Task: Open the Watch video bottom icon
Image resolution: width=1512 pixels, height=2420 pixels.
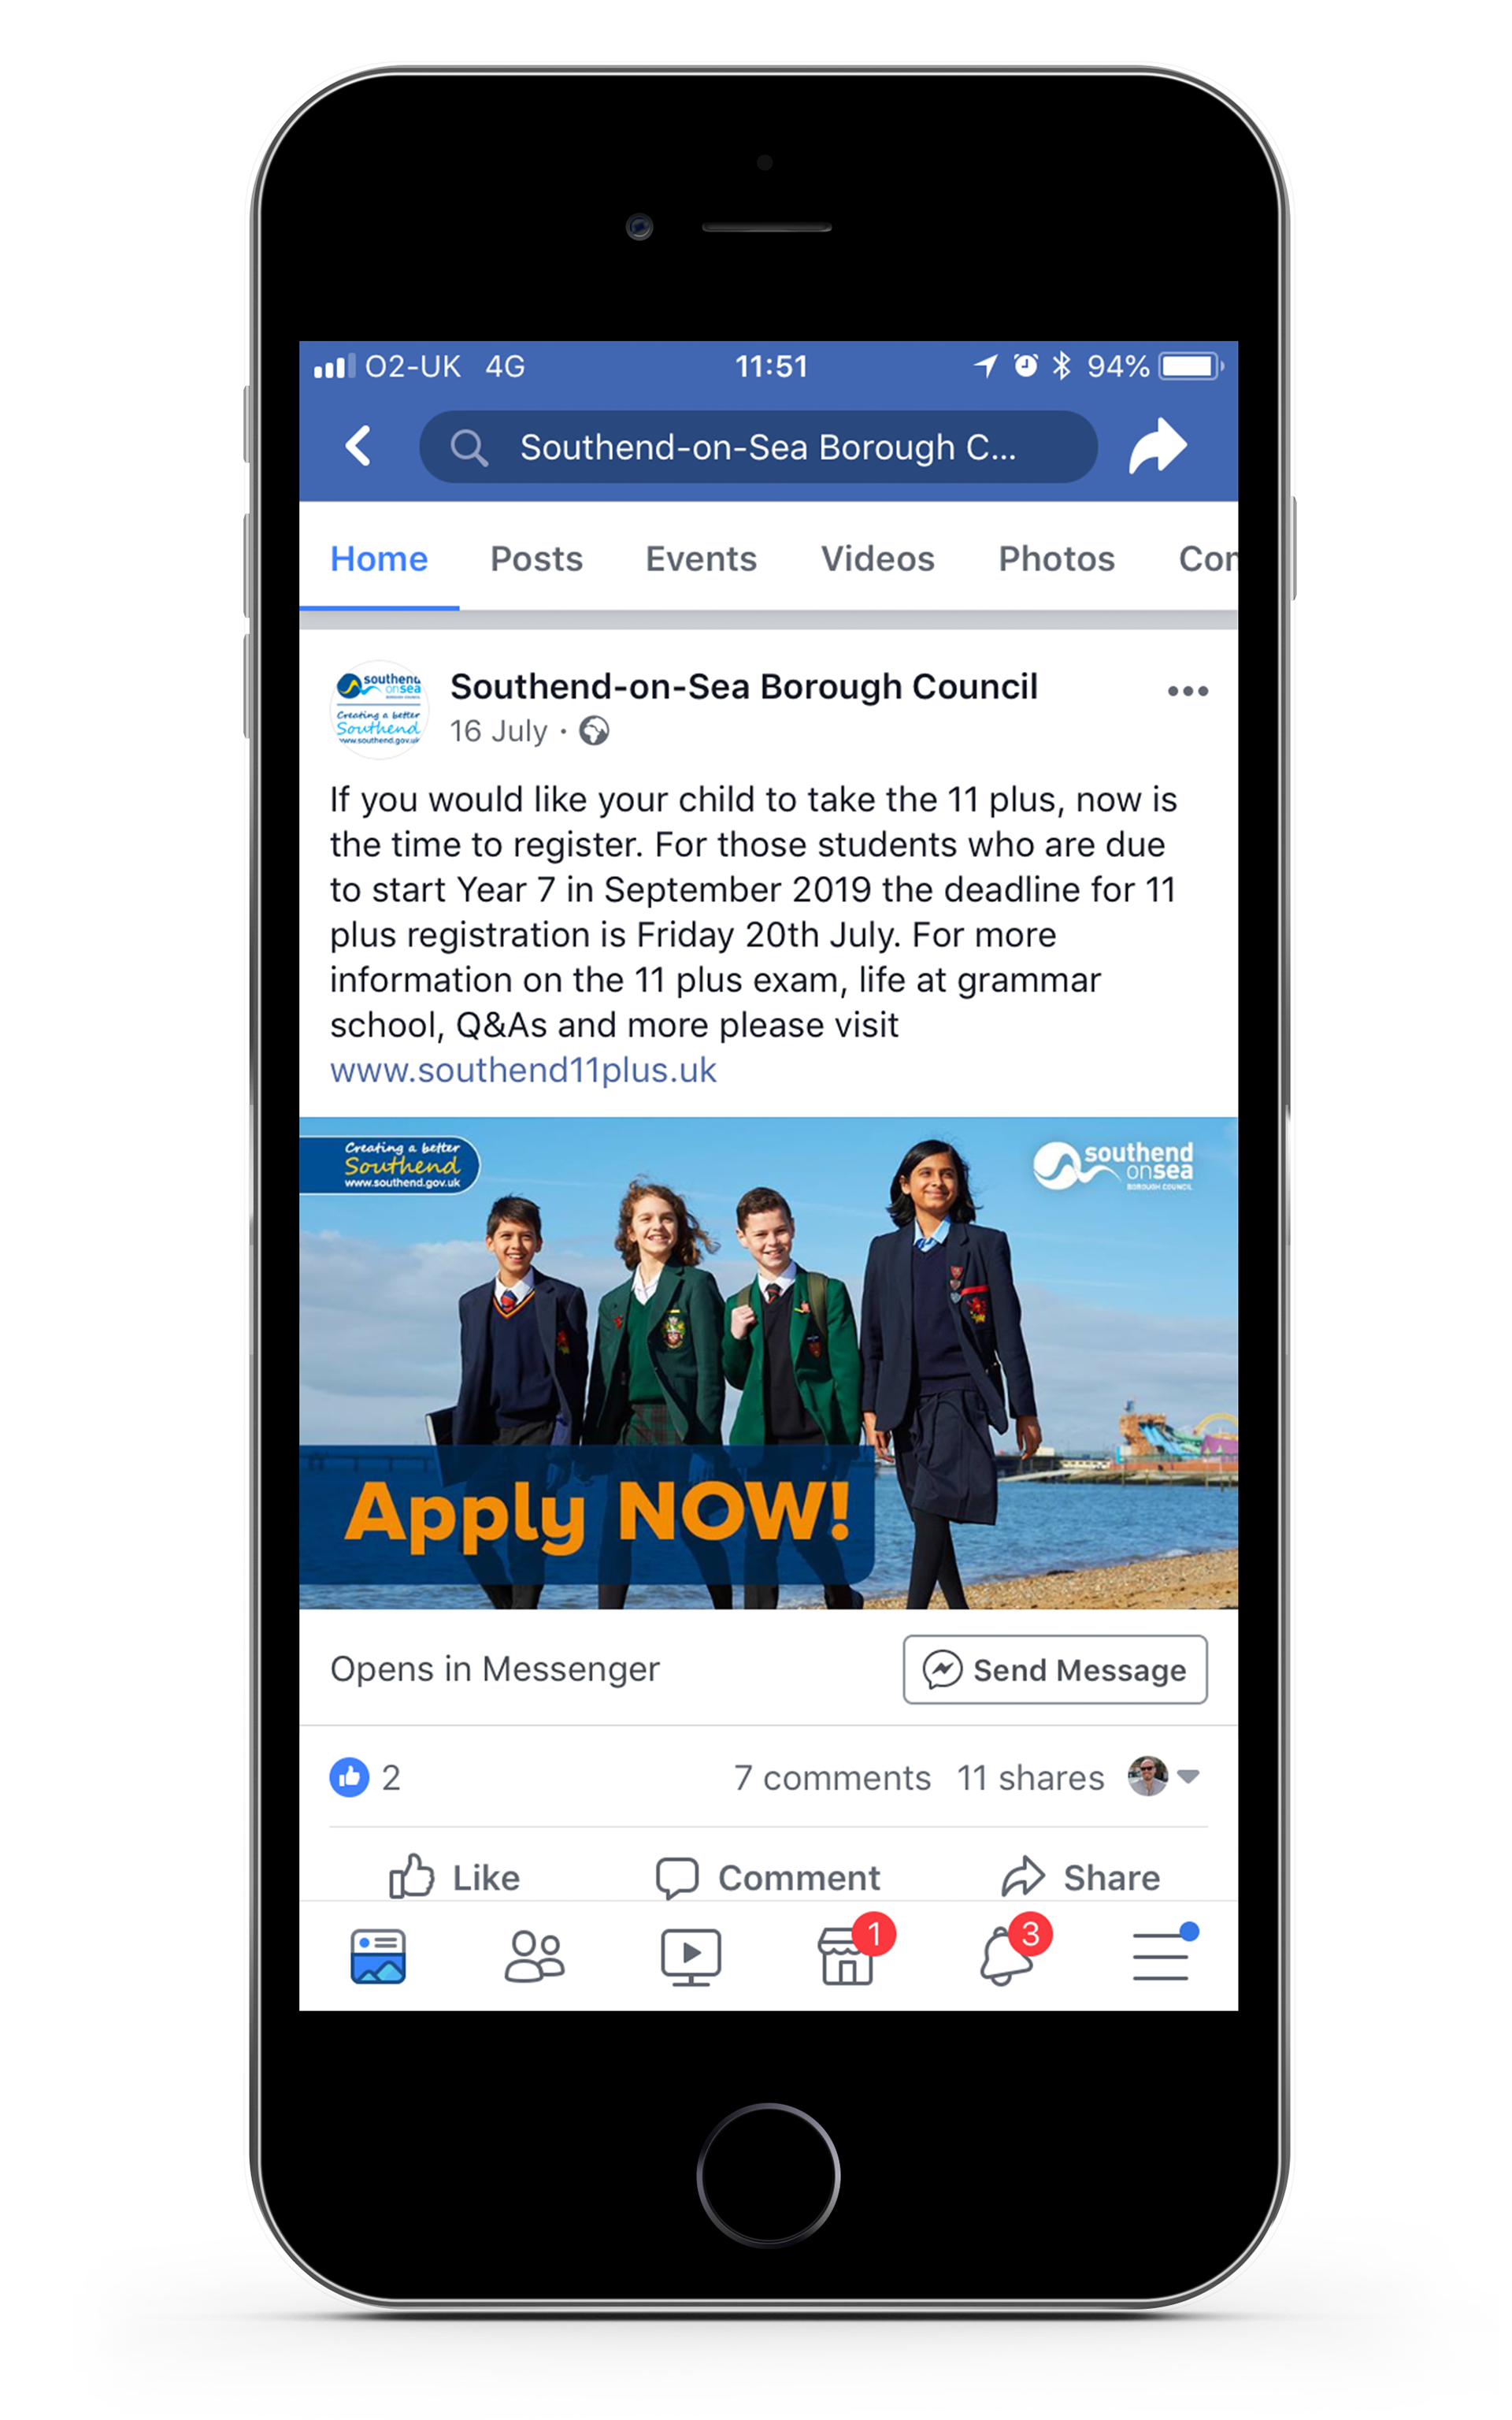Action: pyautogui.click(x=690, y=1957)
